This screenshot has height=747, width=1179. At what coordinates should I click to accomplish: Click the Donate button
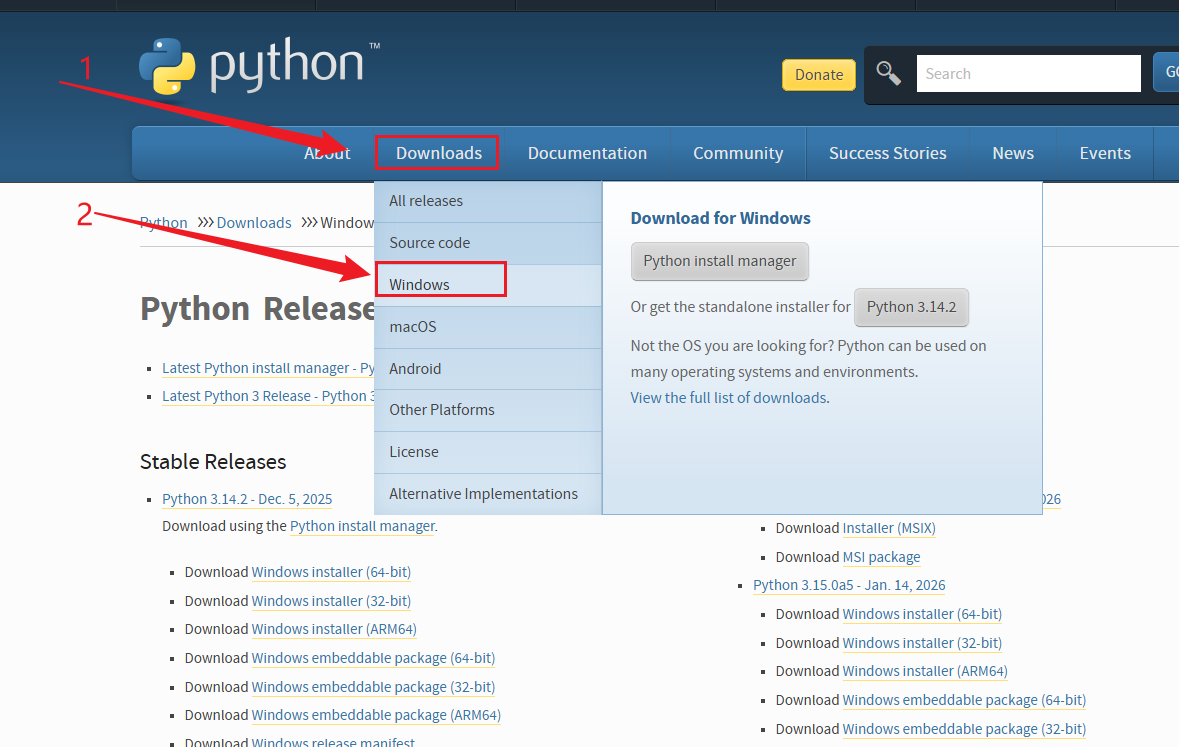pos(819,74)
